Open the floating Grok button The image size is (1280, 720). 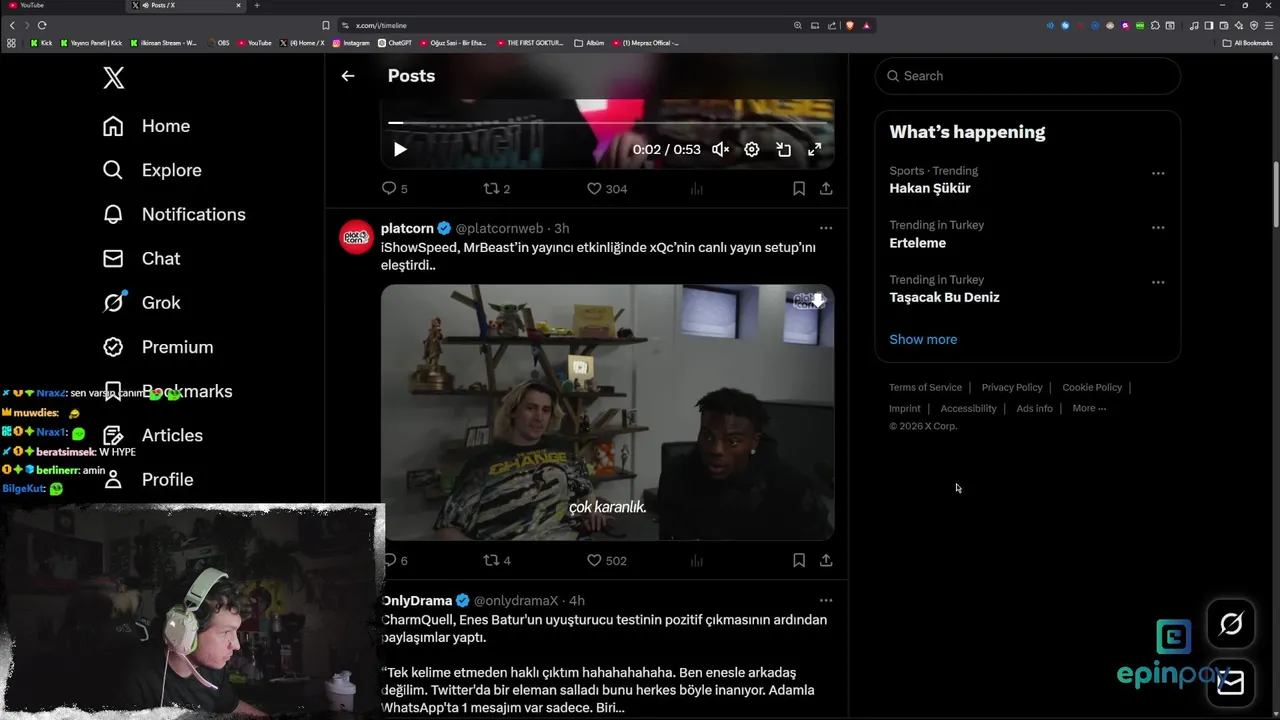[x=1231, y=624]
